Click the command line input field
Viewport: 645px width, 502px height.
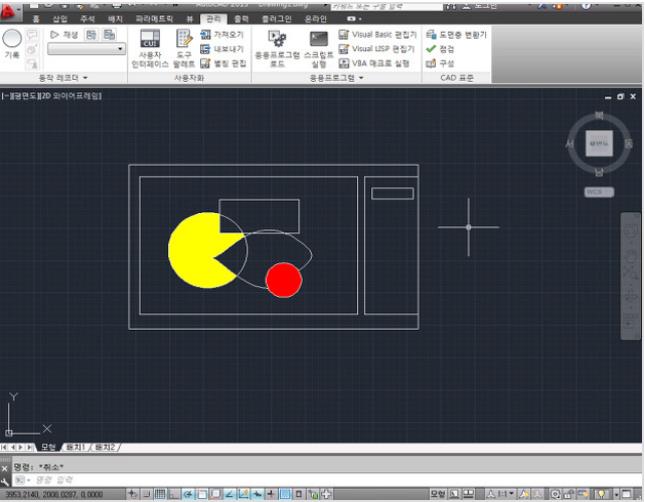click(325, 480)
